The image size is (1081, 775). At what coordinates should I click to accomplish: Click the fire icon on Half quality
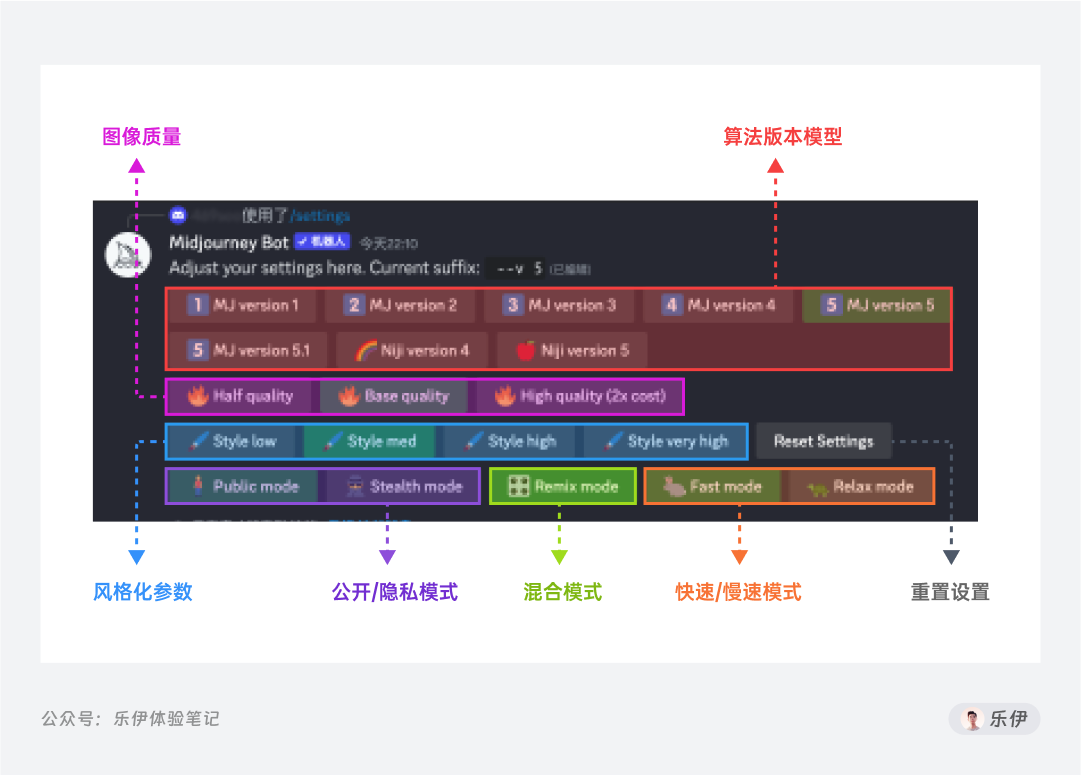198,396
